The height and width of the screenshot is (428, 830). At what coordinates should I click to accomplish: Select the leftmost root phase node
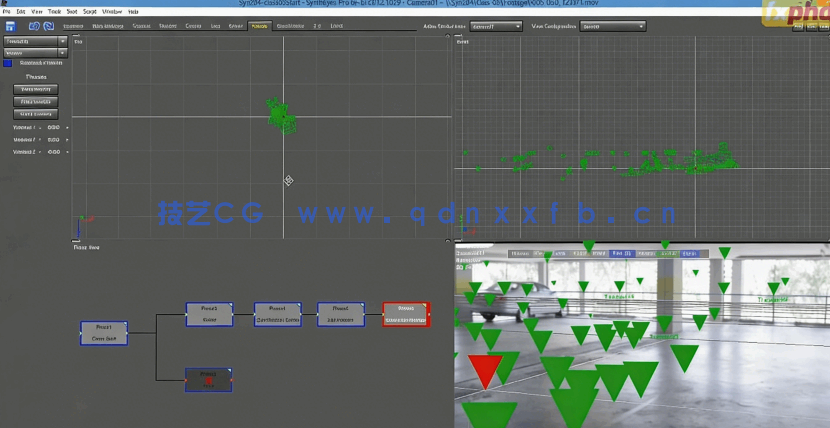104,333
